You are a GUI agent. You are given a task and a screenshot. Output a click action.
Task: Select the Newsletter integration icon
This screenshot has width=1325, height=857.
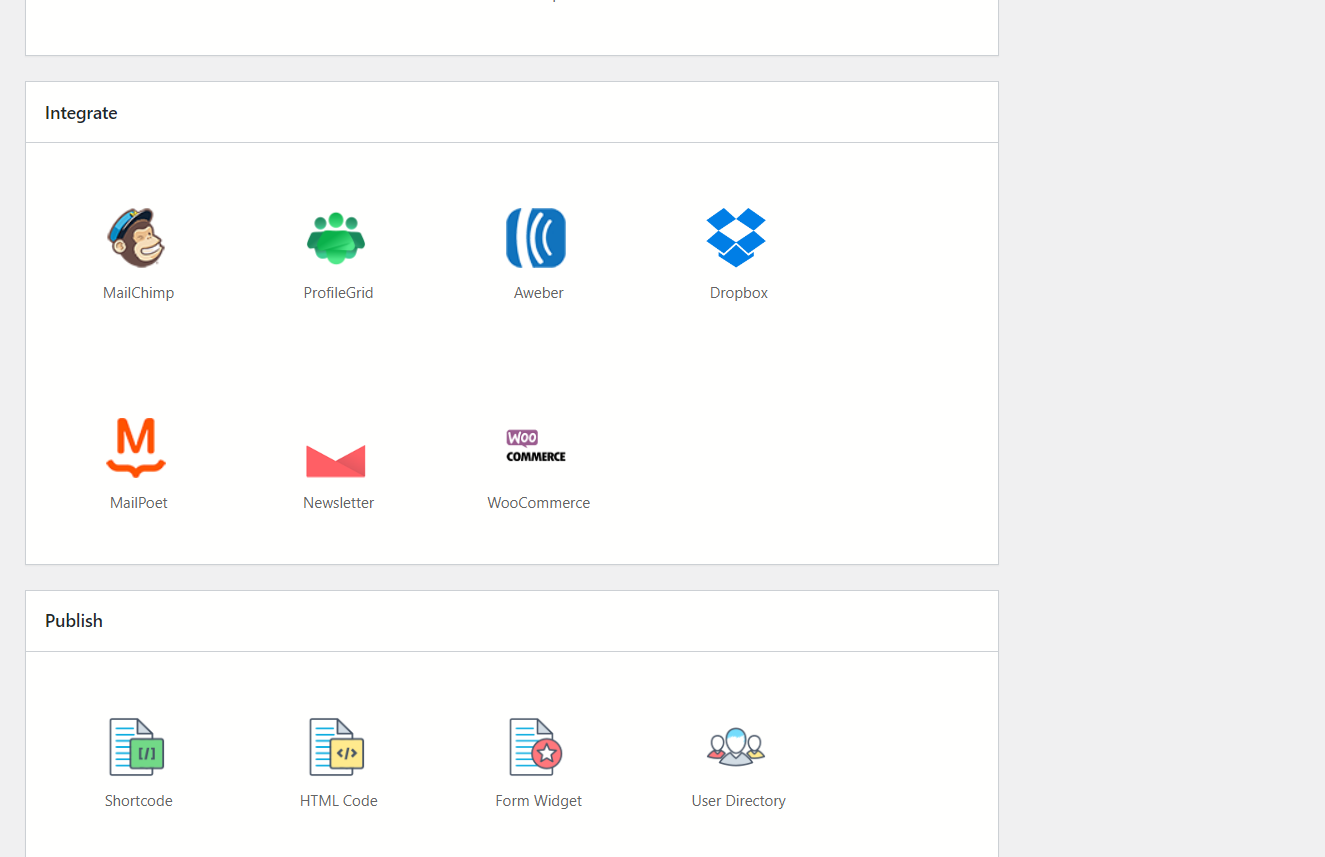coord(337,458)
